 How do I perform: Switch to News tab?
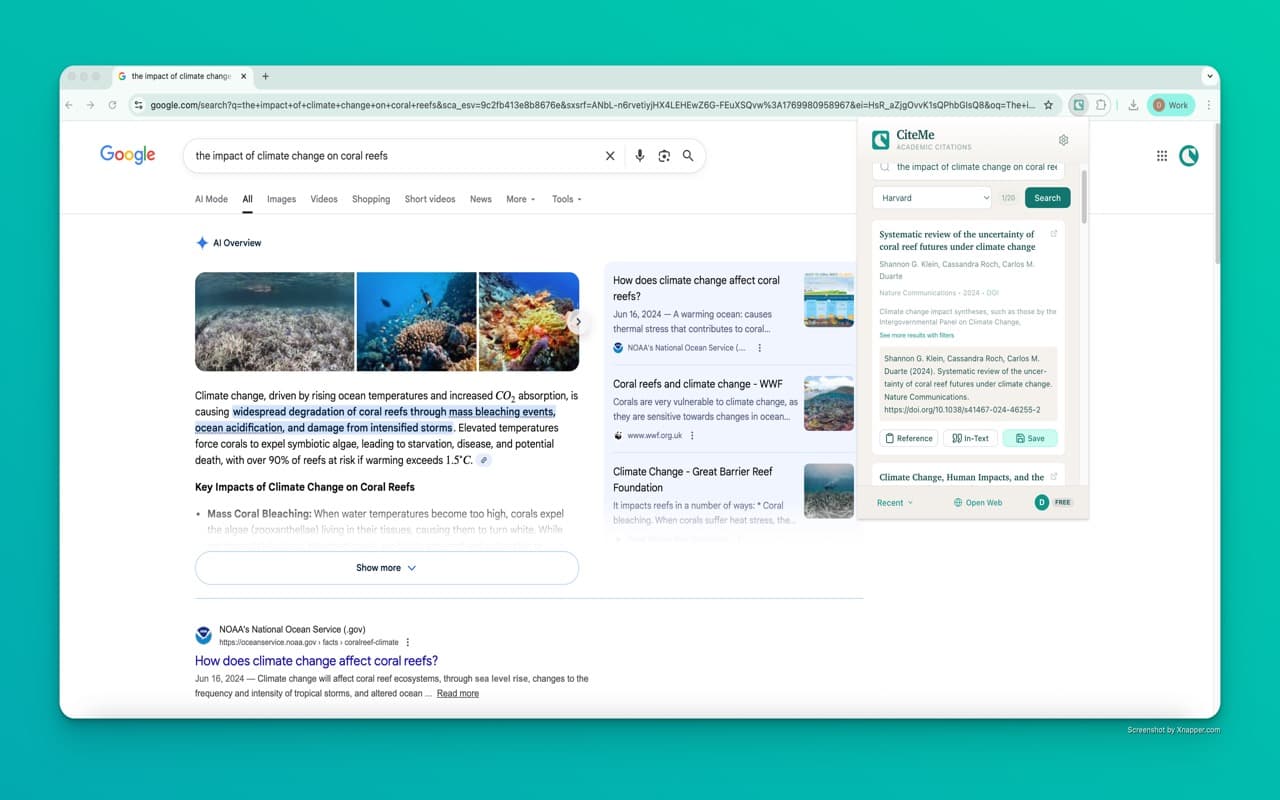click(x=481, y=199)
